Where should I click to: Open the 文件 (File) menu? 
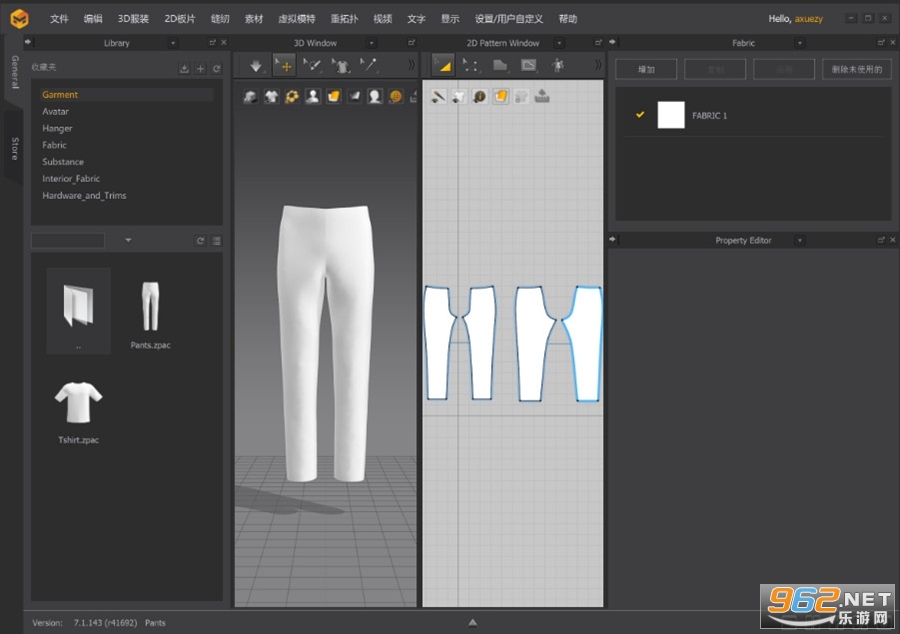pos(59,19)
